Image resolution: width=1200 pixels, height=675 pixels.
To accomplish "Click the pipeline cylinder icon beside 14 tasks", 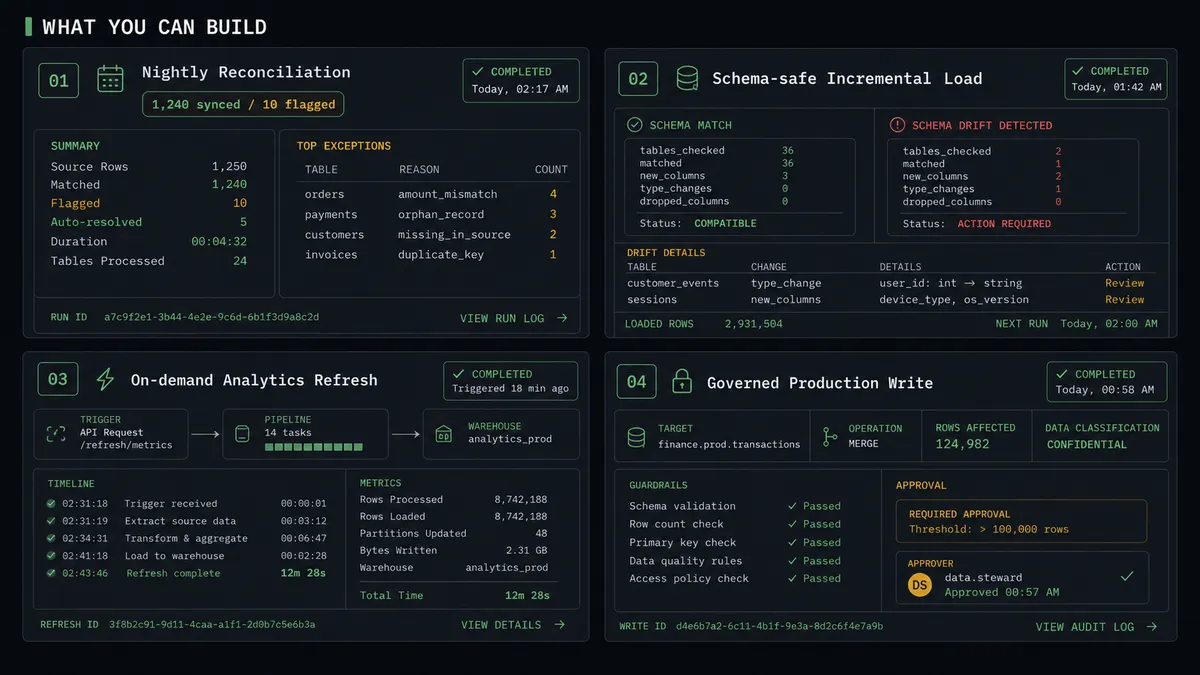I will tap(241, 434).
